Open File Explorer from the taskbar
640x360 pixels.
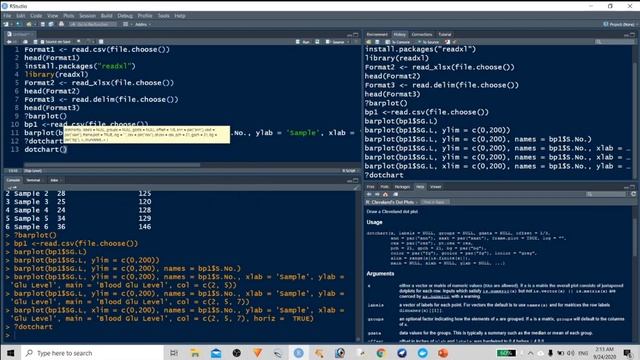pyautogui.click(x=195, y=353)
